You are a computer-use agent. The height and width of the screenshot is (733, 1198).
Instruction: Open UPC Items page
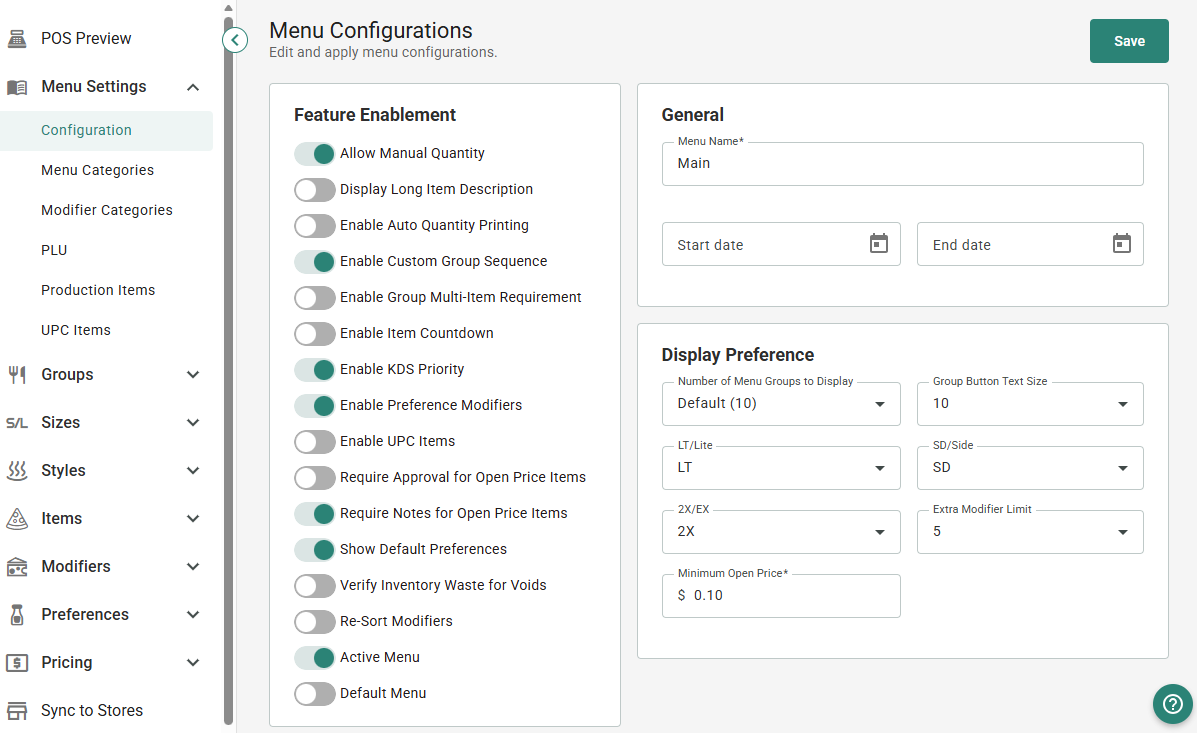[x=76, y=330]
